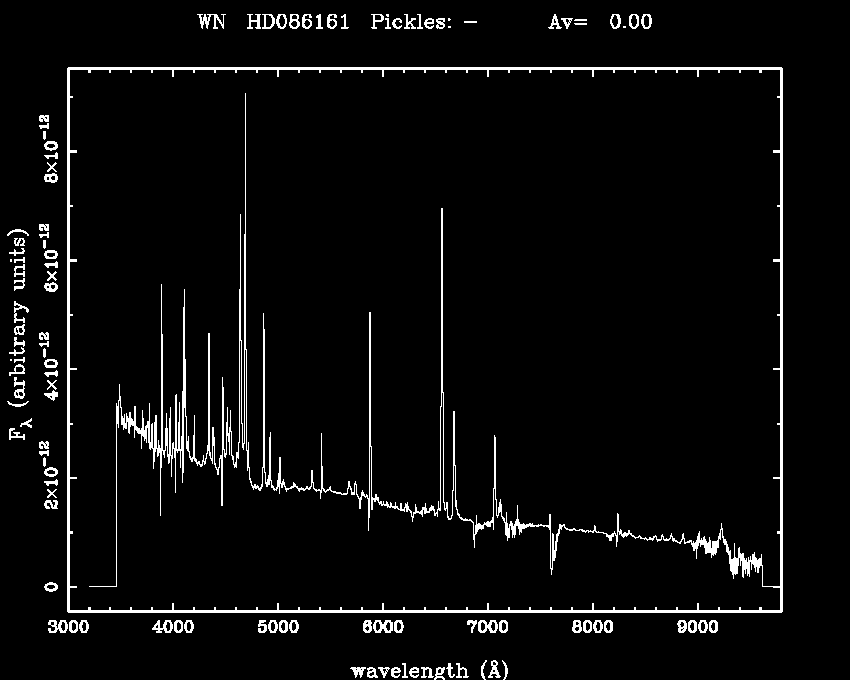Viewport: 850px width, 680px height.
Task: Click the 9000 tick label on x-axis
Action: coord(698,629)
